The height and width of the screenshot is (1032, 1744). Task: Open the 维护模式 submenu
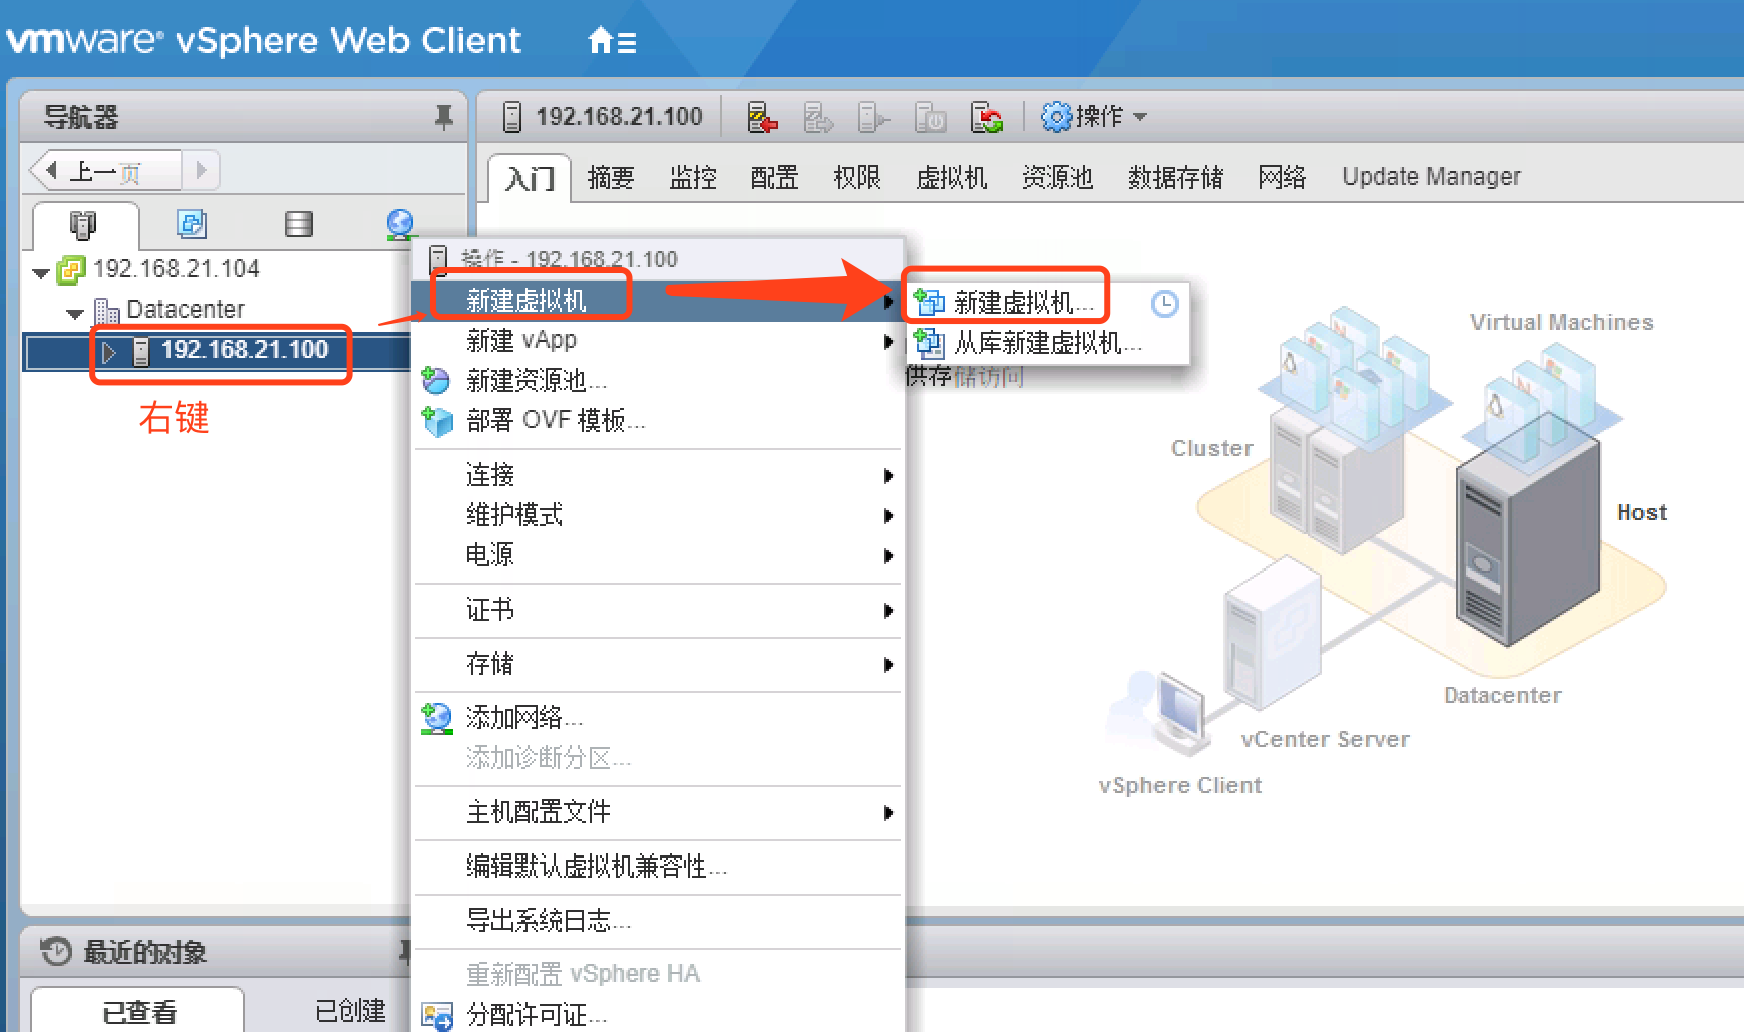tap(658, 514)
